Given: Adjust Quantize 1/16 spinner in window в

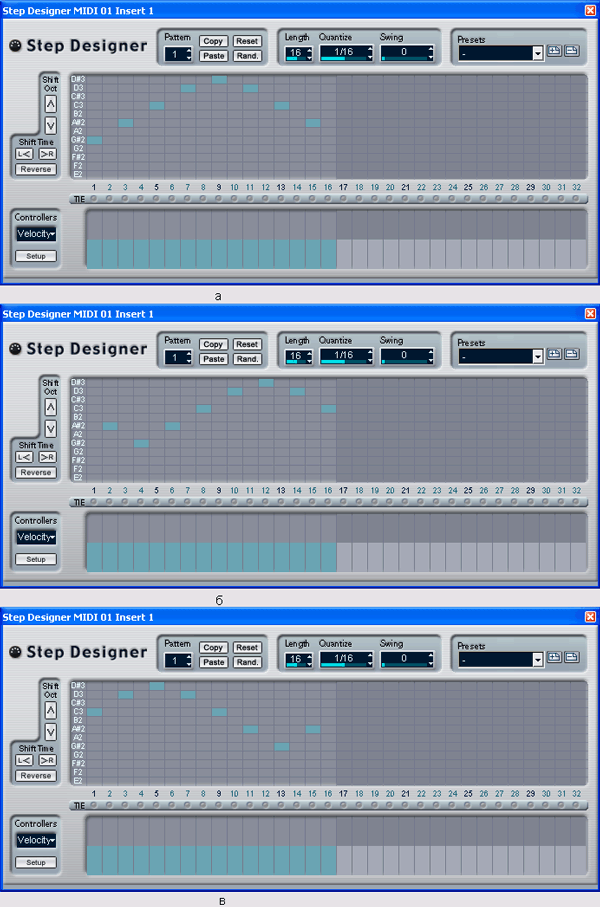Looking at the screenshot, I should (370, 659).
